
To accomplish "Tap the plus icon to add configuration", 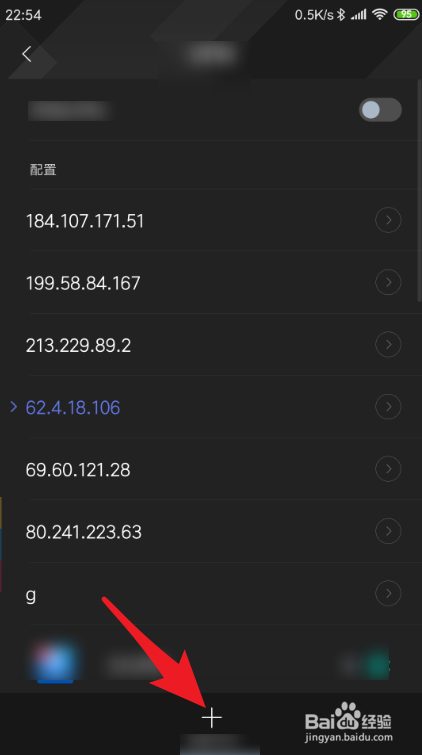I will (x=211, y=718).
